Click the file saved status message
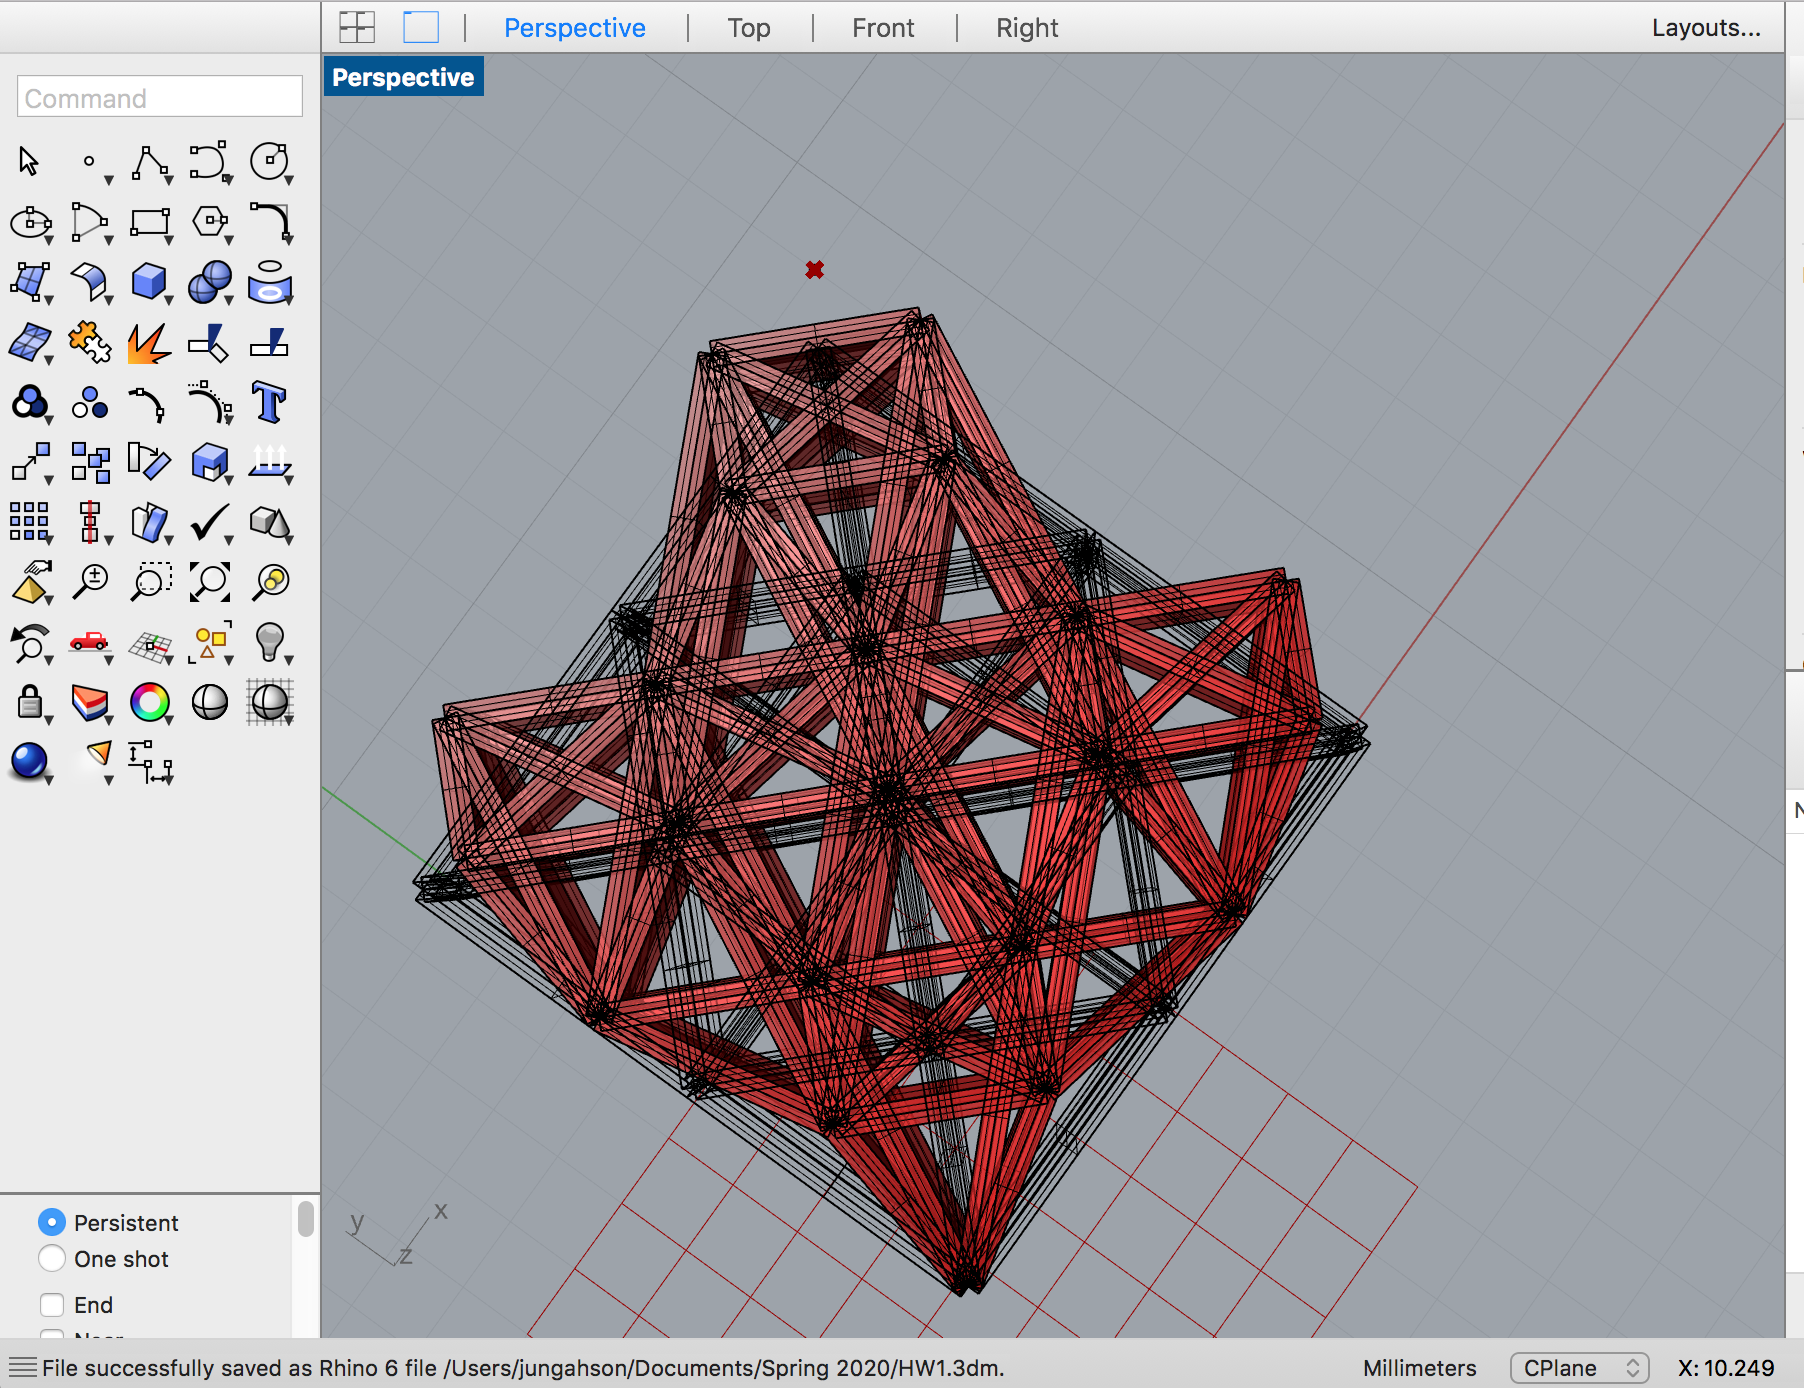The width and height of the screenshot is (1804, 1388). click(523, 1368)
